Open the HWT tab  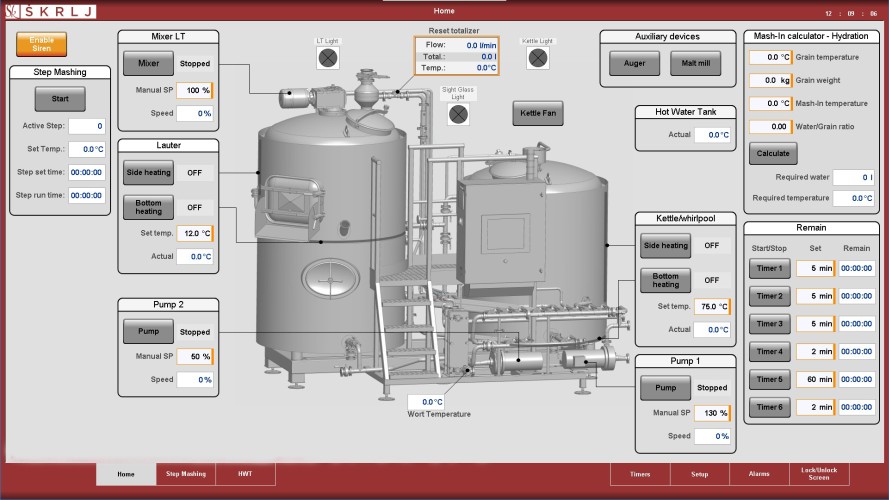(x=245, y=473)
